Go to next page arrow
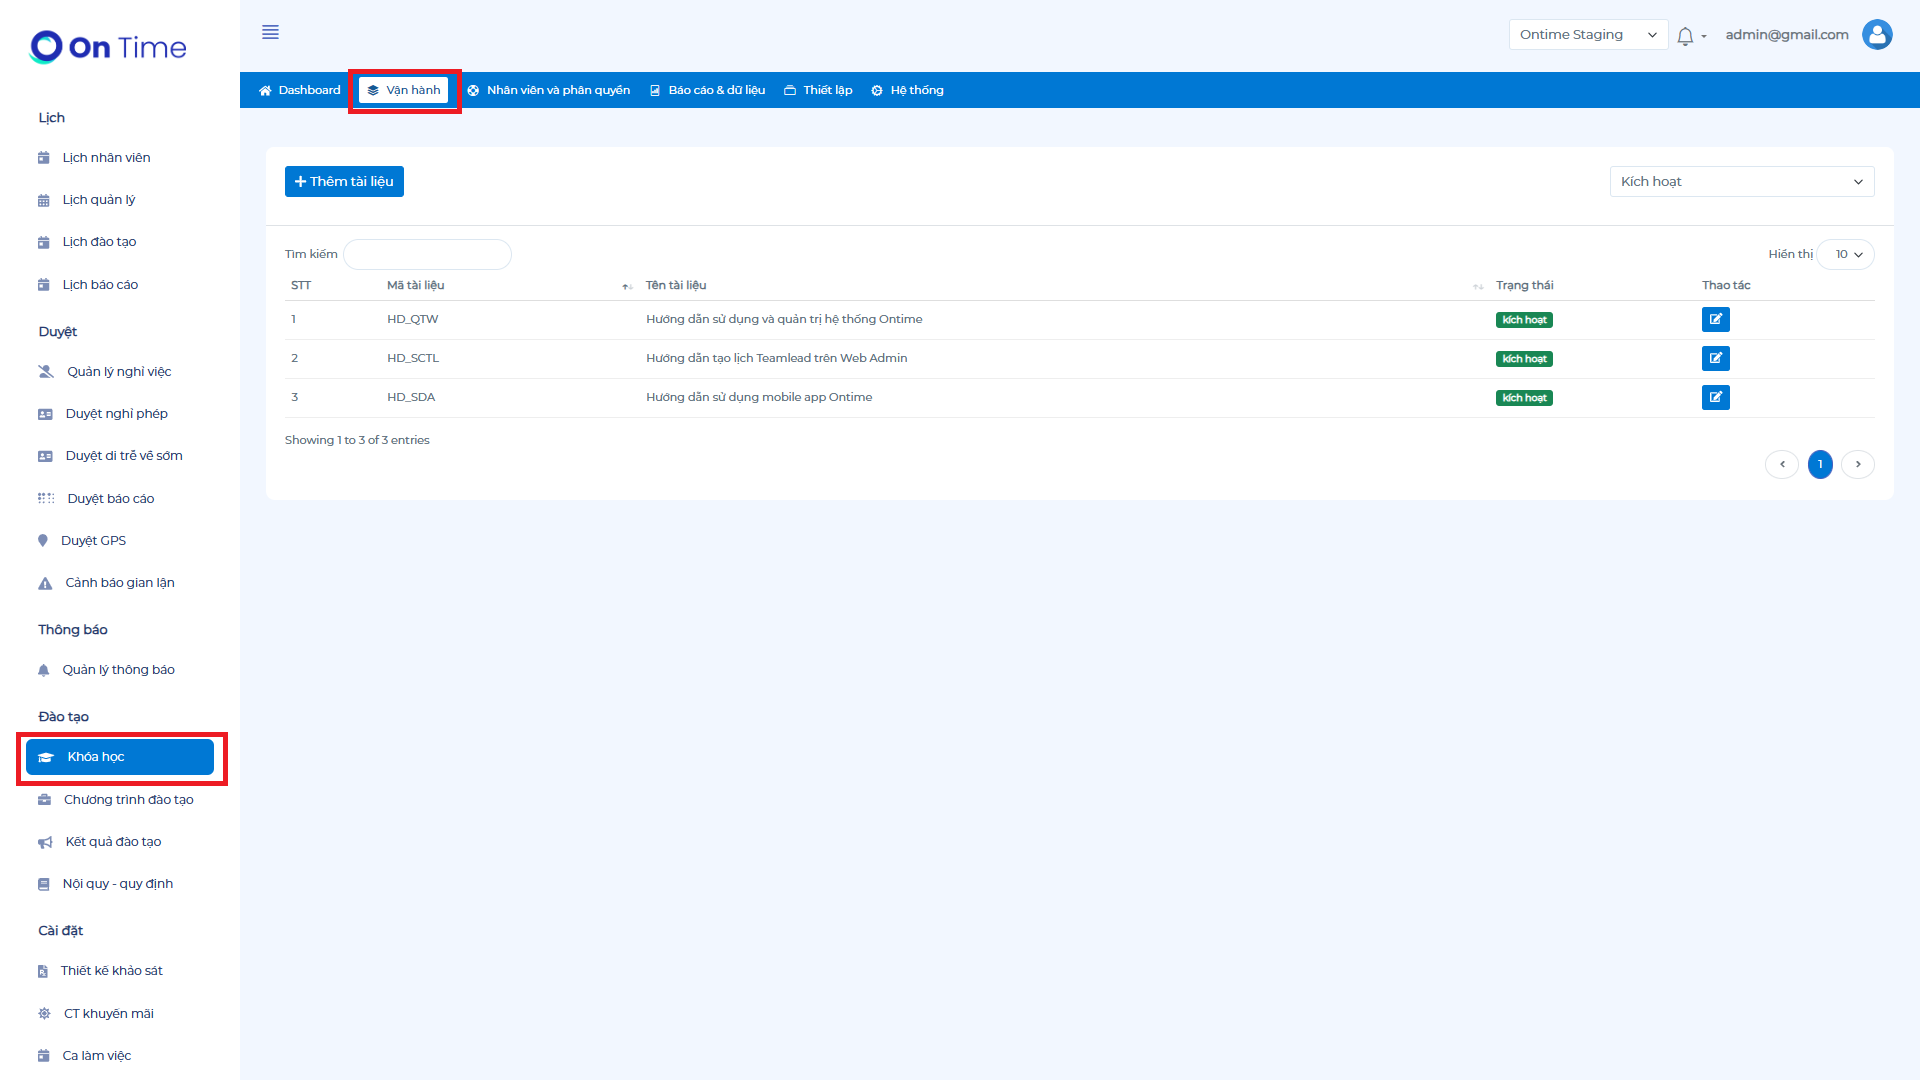Viewport: 1920px width, 1080px height. pos(1858,465)
